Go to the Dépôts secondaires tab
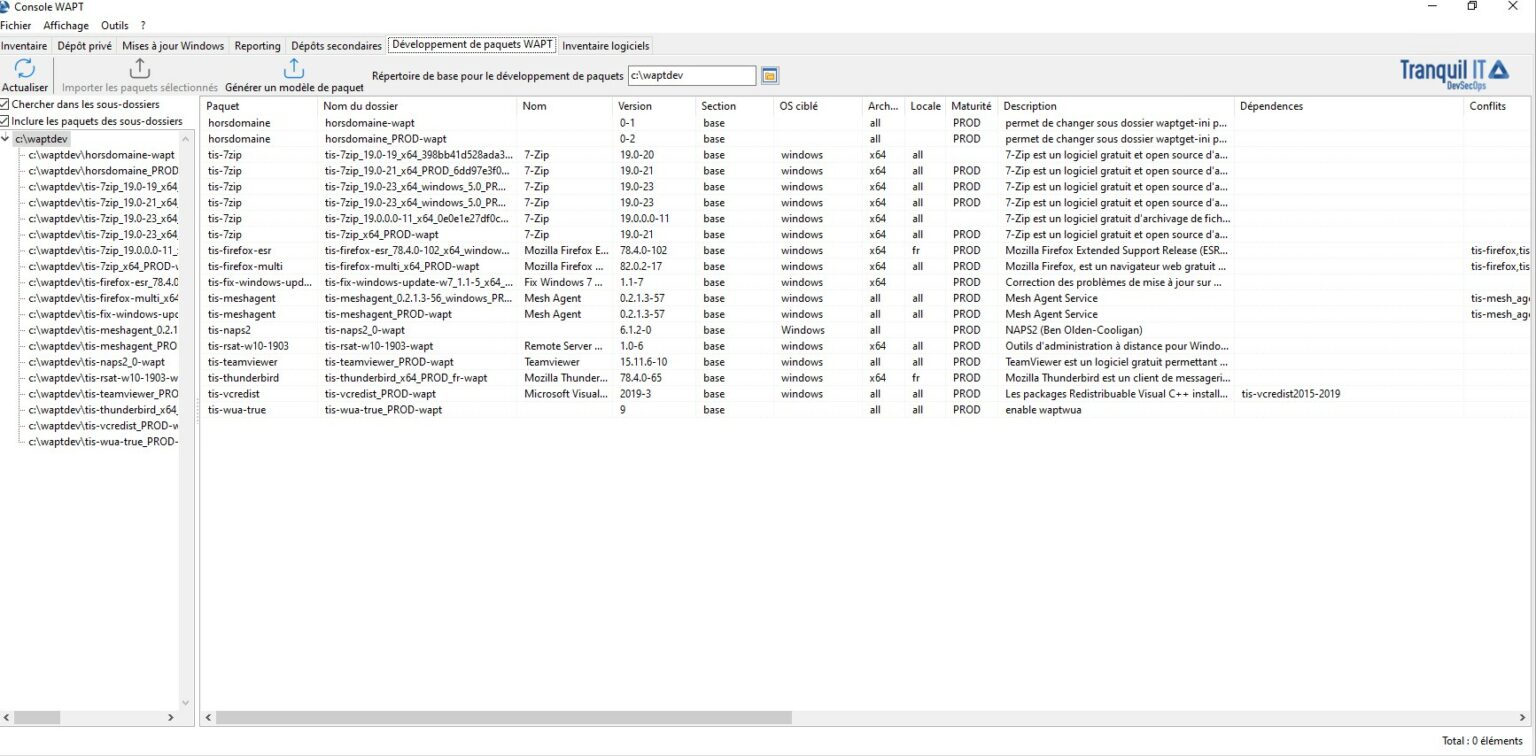Viewport: 1536px width, 756px height. point(336,45)
